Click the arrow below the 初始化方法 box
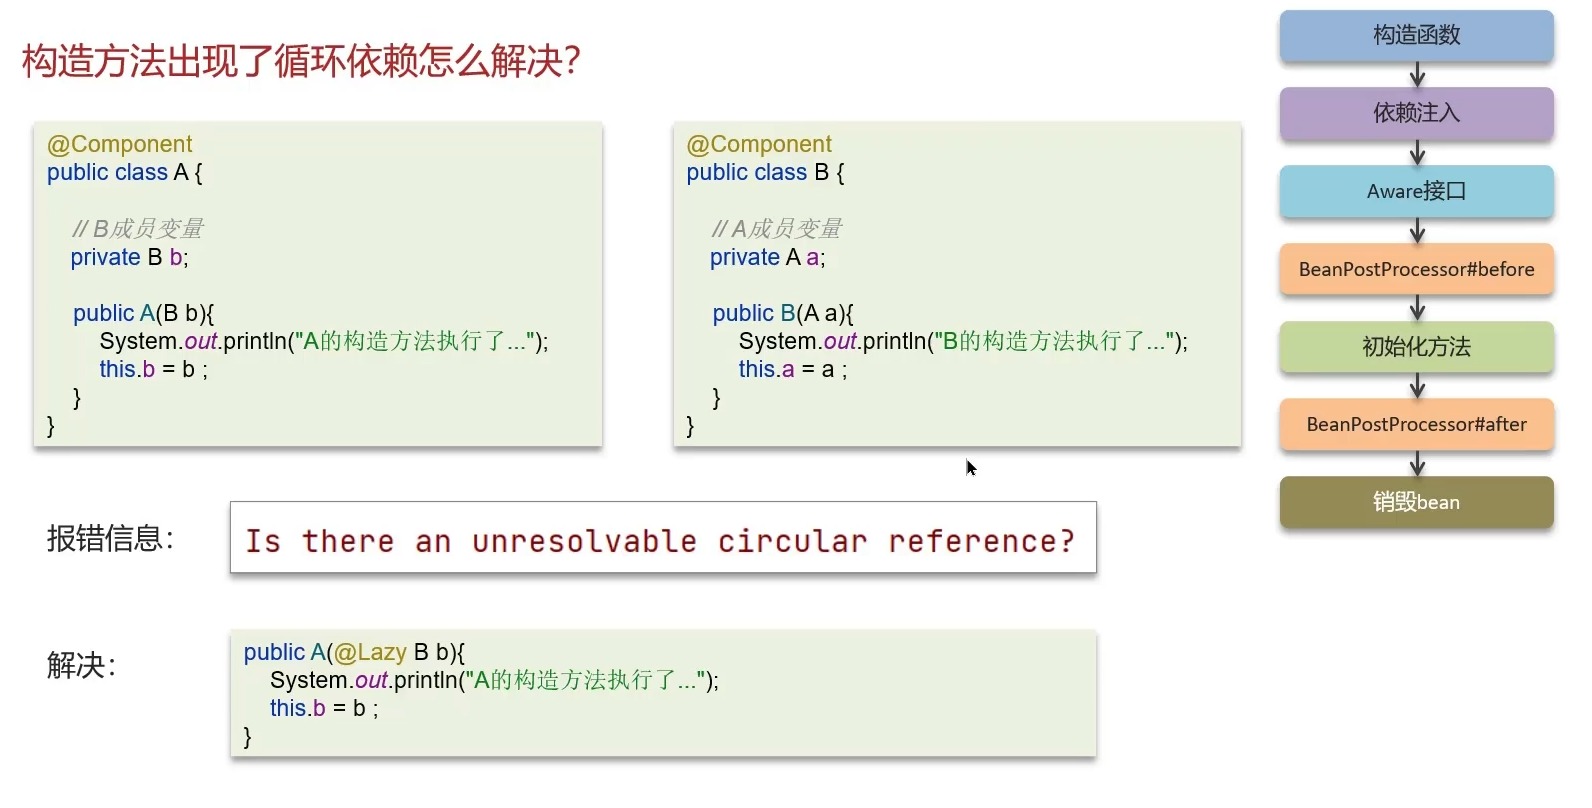The image size is (1592, 808). coord(1417,387)
